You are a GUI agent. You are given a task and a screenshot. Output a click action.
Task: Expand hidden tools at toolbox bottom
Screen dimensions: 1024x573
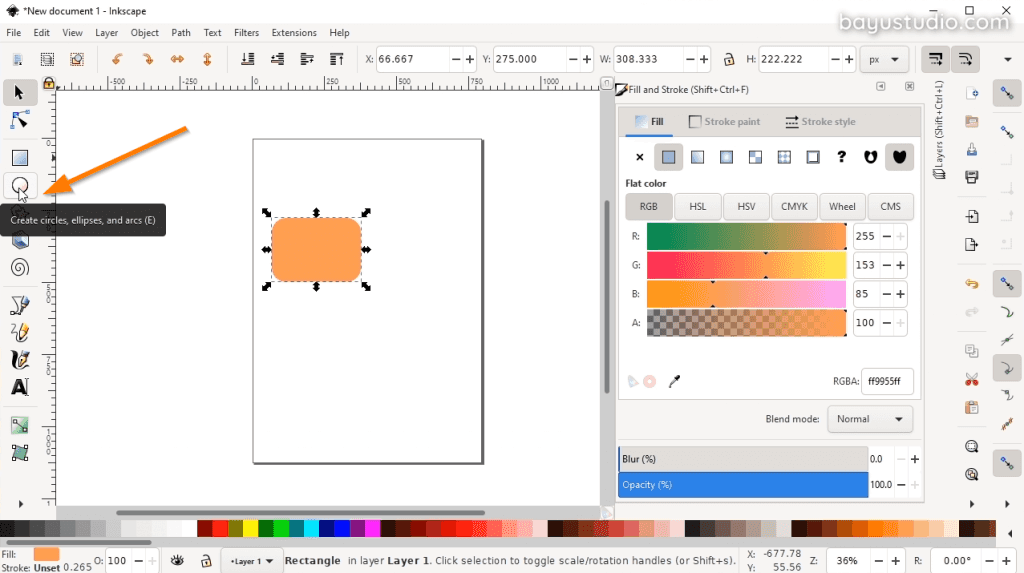20,504
